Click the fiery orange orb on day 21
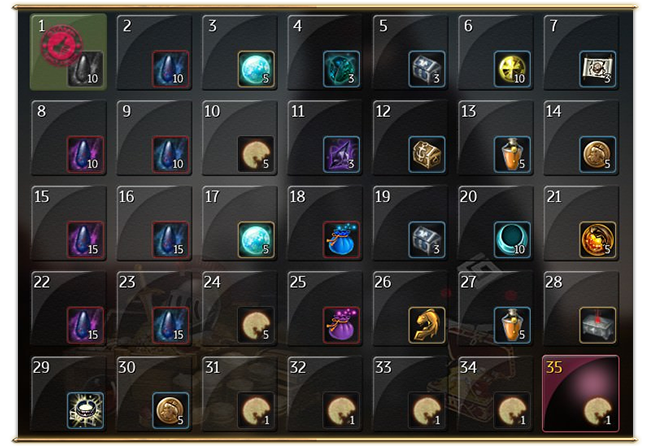The width and height of the screenshot is (650, 447). [597, 240]
